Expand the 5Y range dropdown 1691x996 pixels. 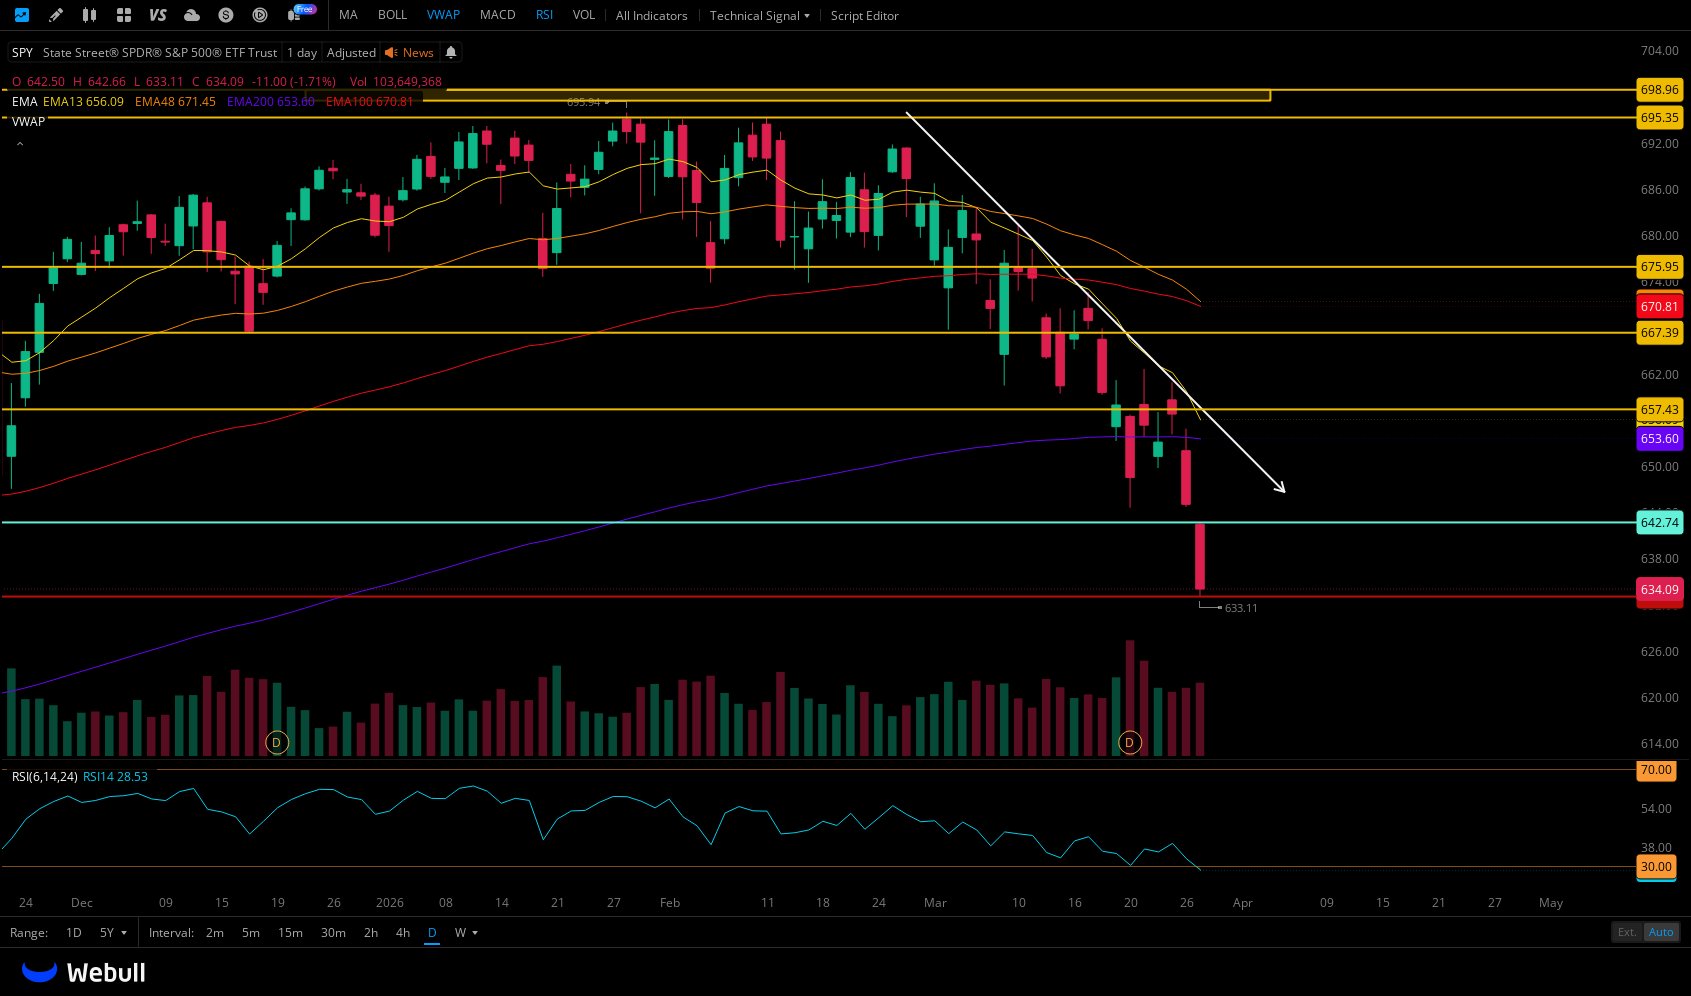click(113, 932)
